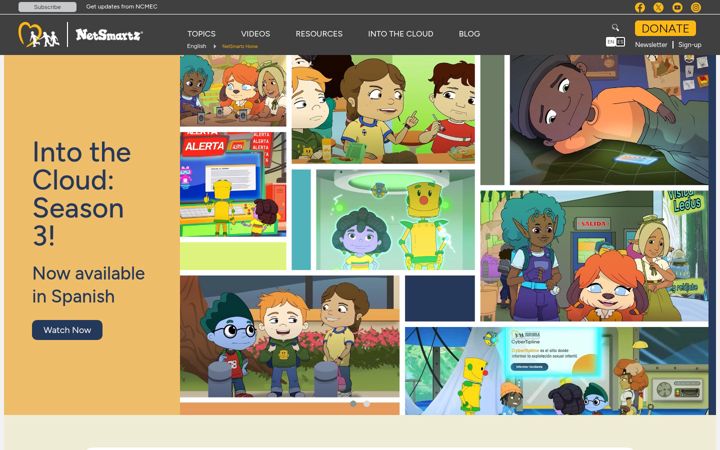Click the search magnifier icon

tap(615, 28)
